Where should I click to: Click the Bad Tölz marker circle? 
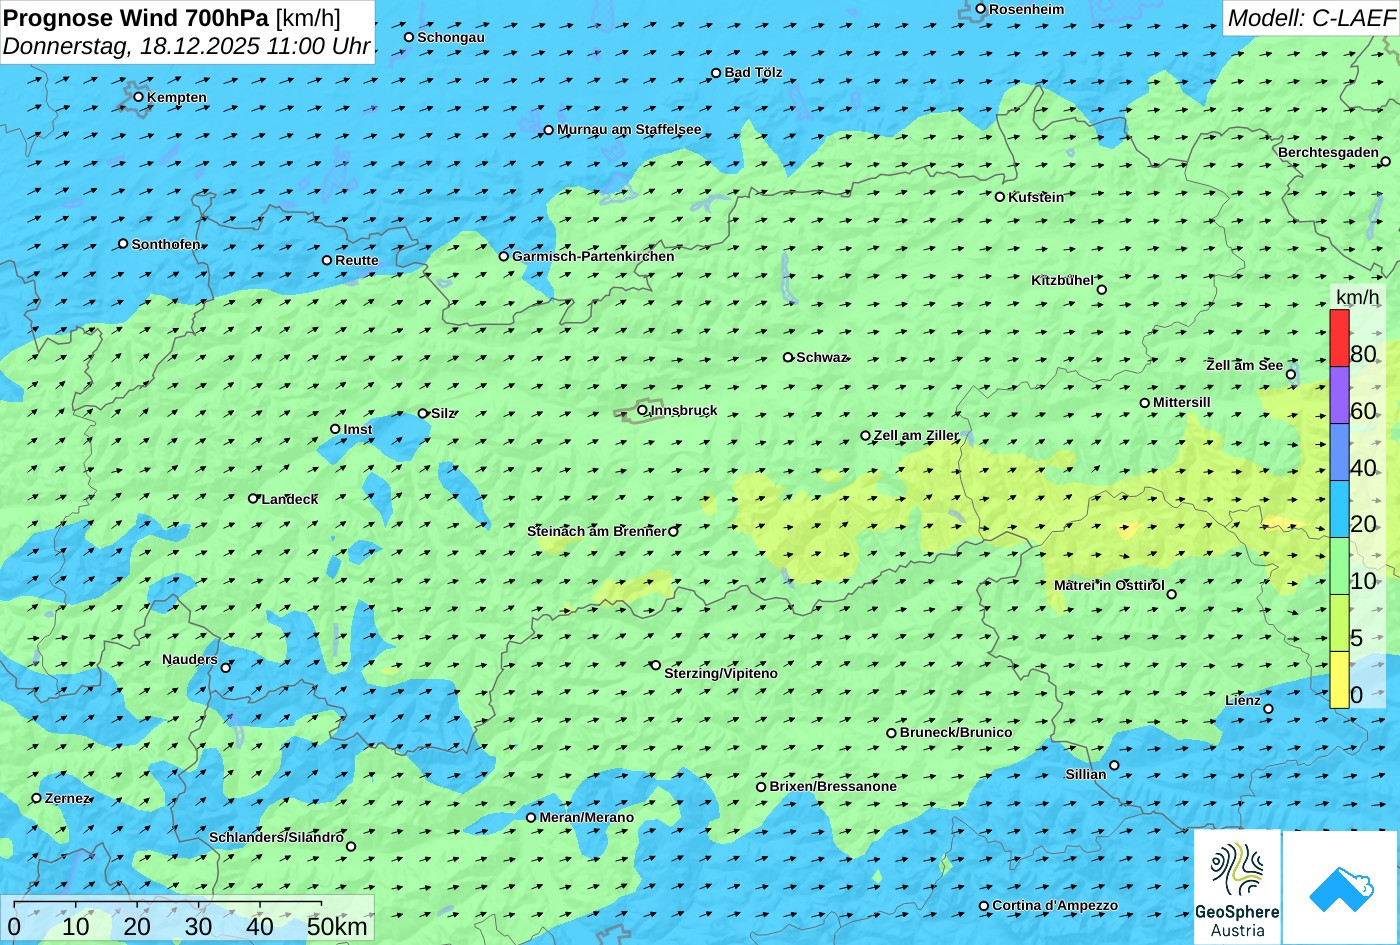click(716, 73)
